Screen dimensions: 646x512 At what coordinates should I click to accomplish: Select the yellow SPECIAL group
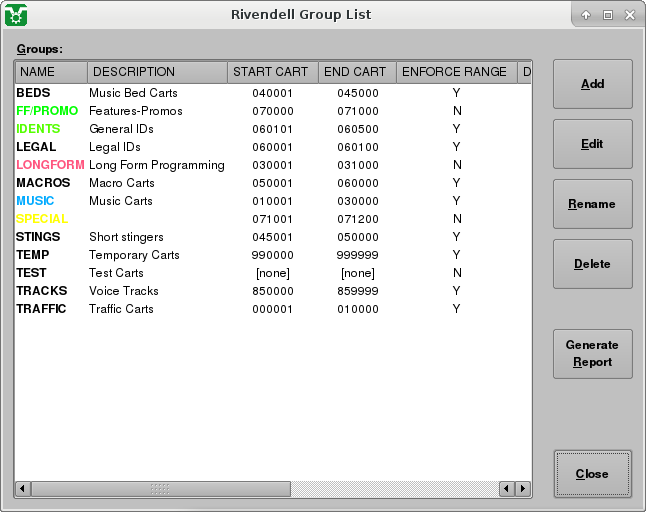point(42,219)
